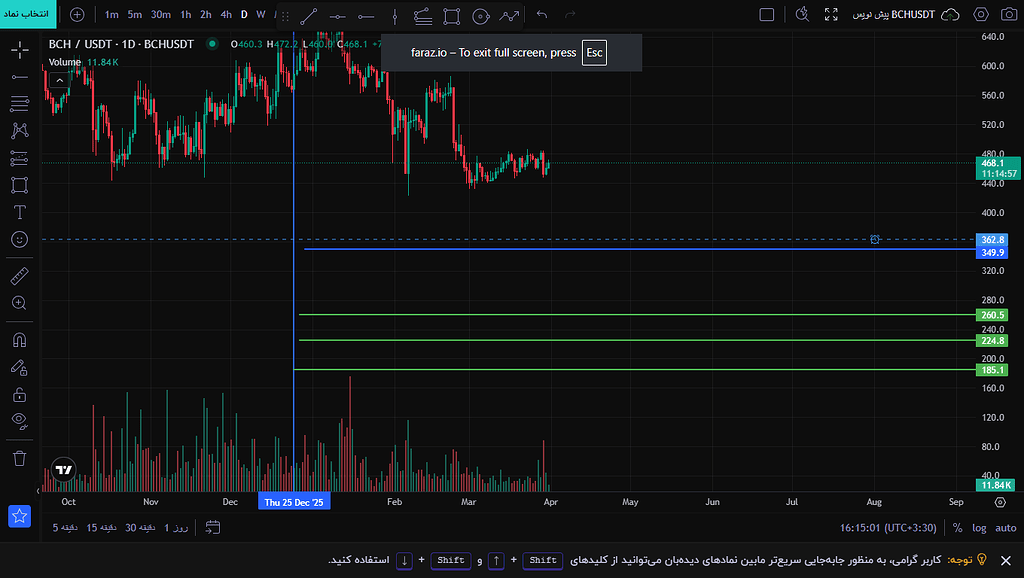Open the emoji and icons tool
The image size is (1024, 578).
tap(20, 240)
